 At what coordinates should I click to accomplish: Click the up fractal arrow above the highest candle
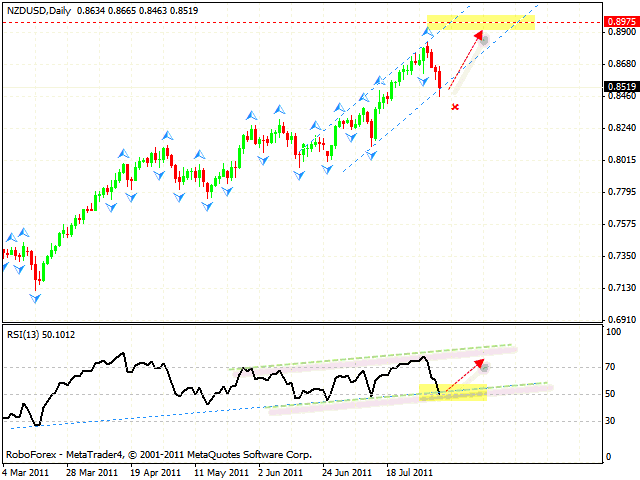tap(427, 34)
